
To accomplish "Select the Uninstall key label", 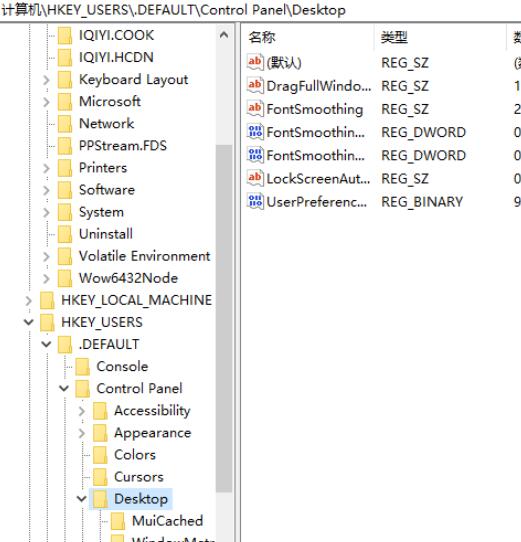I will click(x=106, y=234).
